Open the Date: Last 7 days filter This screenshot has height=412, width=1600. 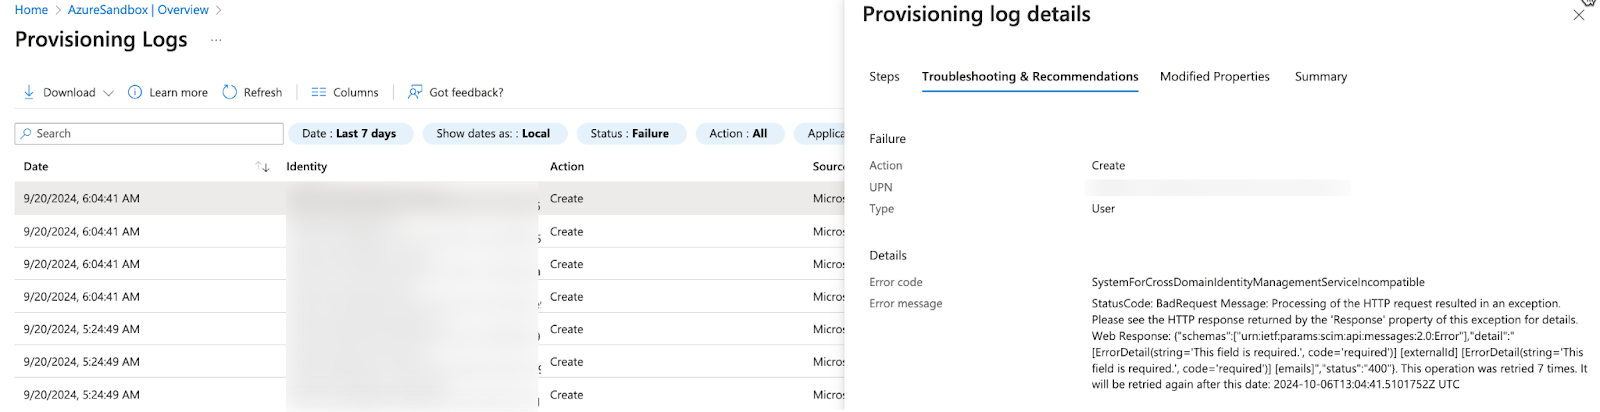[x=350, y=133]
